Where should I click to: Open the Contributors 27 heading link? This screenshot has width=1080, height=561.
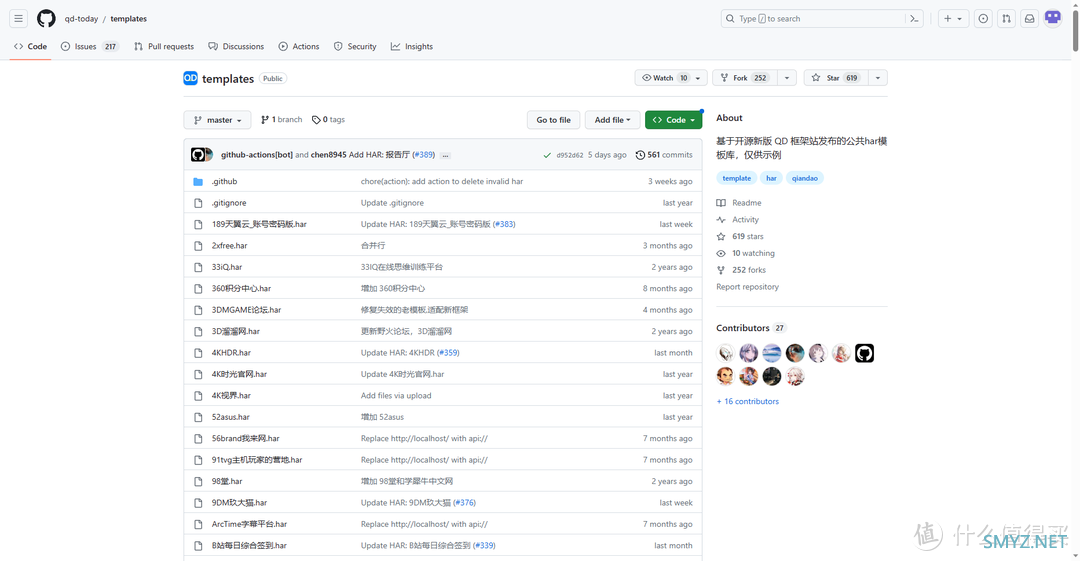pyautogui.click(x=750, y=328)
